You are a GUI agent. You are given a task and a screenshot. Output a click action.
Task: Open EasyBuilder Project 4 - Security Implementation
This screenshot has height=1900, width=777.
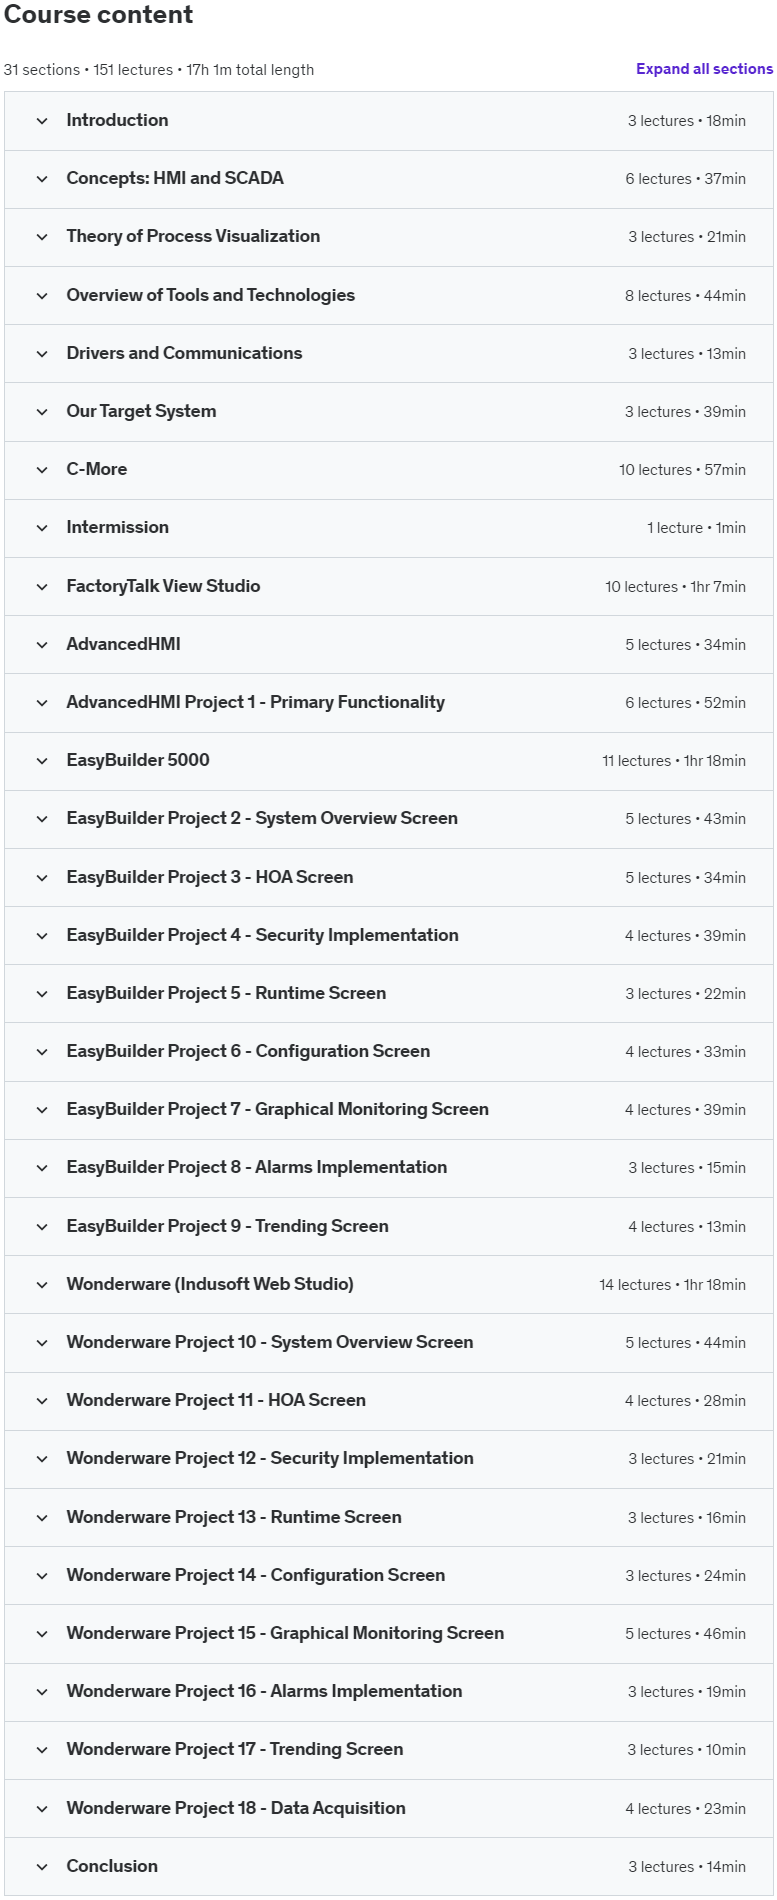click(262, 935)
